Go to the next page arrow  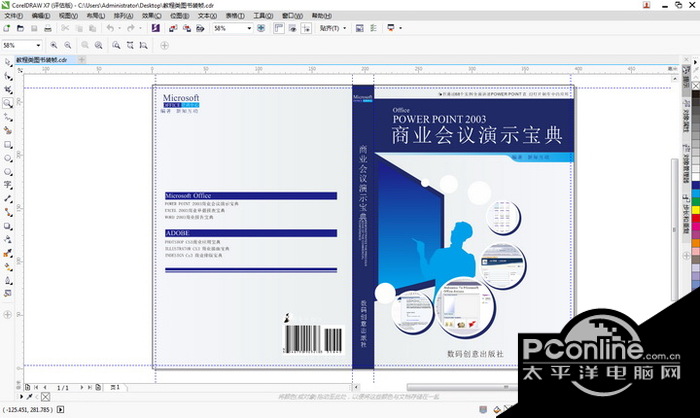[81, 387]
